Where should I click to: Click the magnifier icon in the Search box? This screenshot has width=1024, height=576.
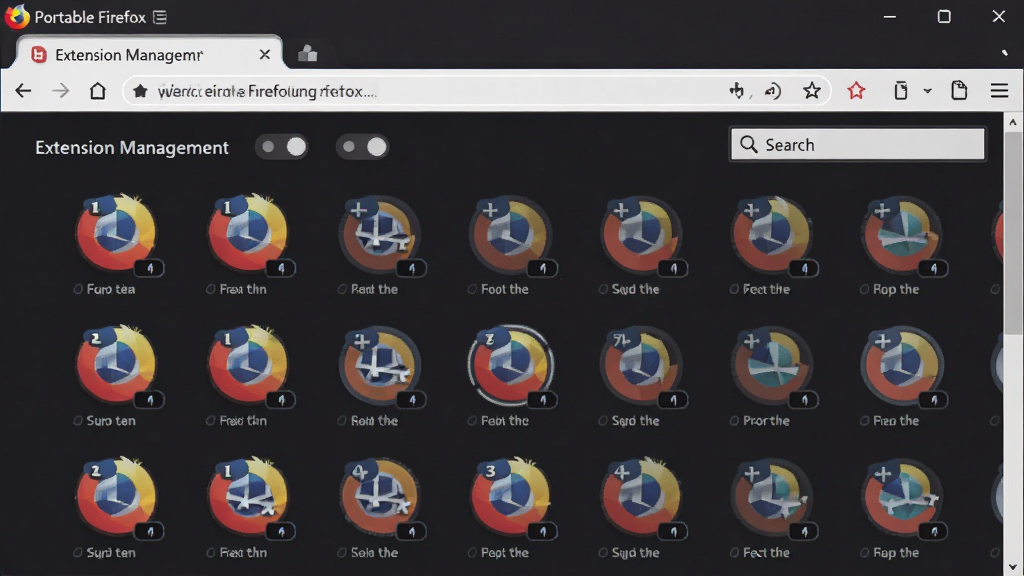pos(748,144)
